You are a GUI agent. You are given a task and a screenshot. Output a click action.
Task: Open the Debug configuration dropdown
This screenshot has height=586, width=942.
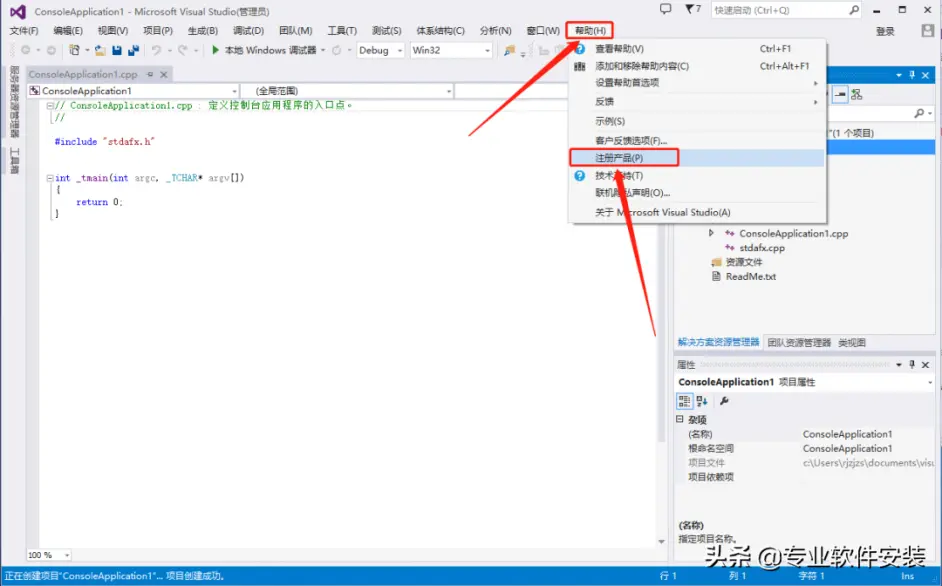point(400,50)
